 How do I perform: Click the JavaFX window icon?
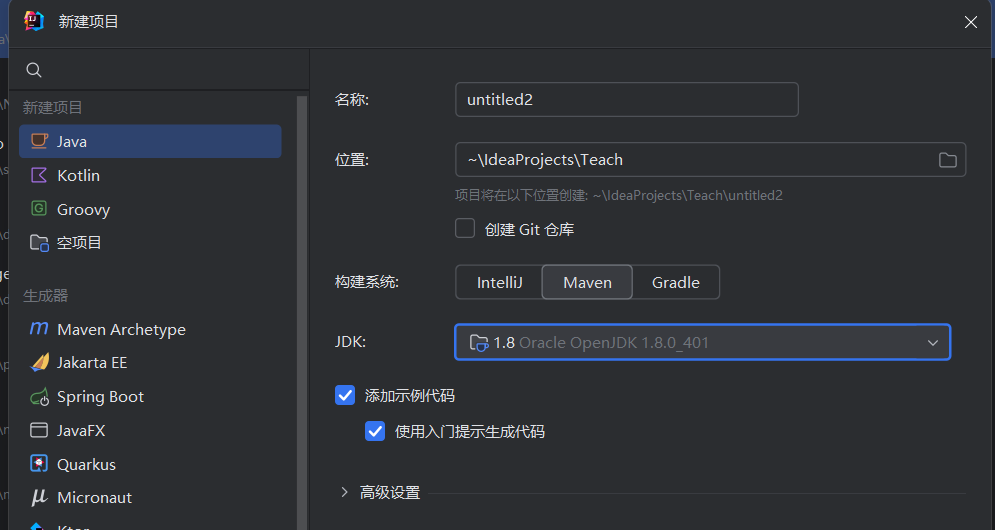coord(39,430)
